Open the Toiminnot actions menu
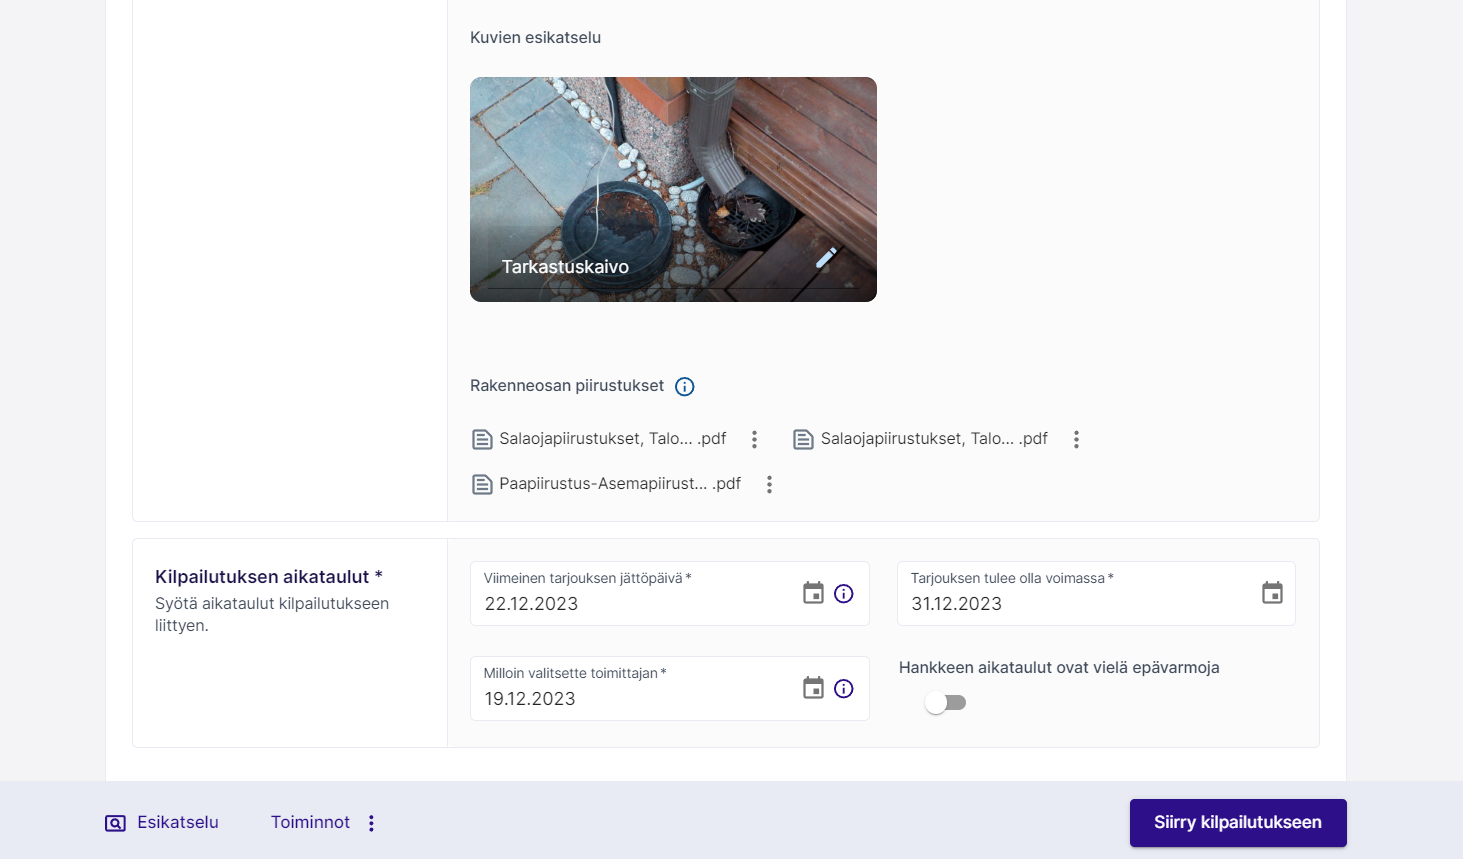 coord(324,823)
